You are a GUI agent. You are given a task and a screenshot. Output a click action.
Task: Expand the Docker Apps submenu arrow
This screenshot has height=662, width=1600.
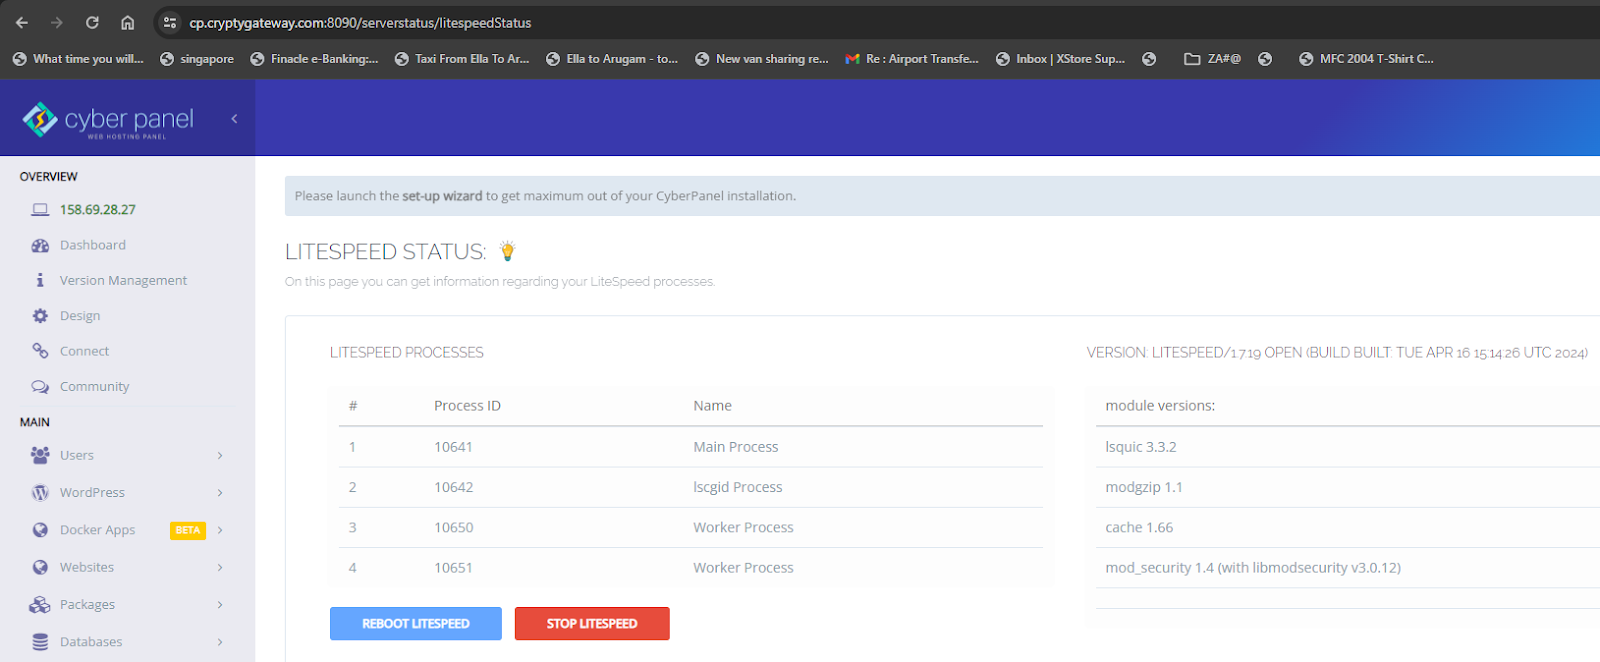tap(220, 530)
